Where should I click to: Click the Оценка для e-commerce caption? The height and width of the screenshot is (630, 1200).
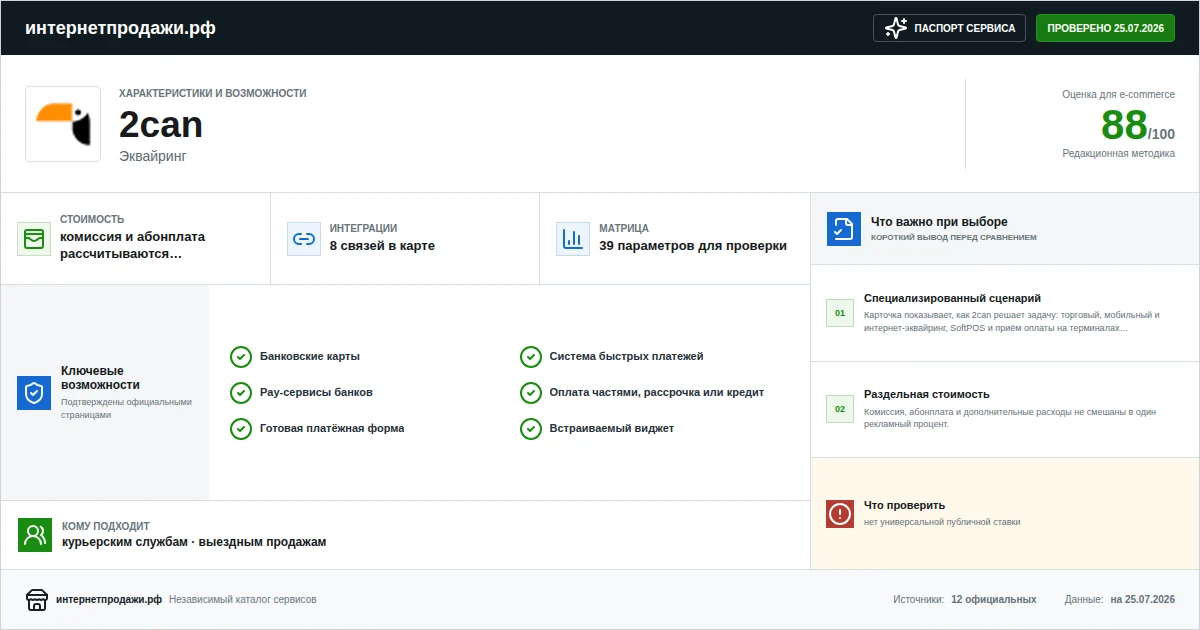1119,94
